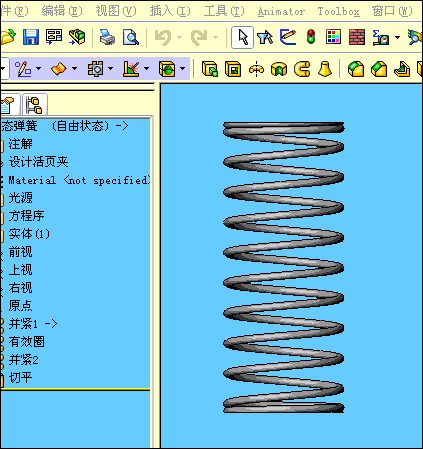
Task: Click the Save floppy disk icon
Action: click(31, 37)
